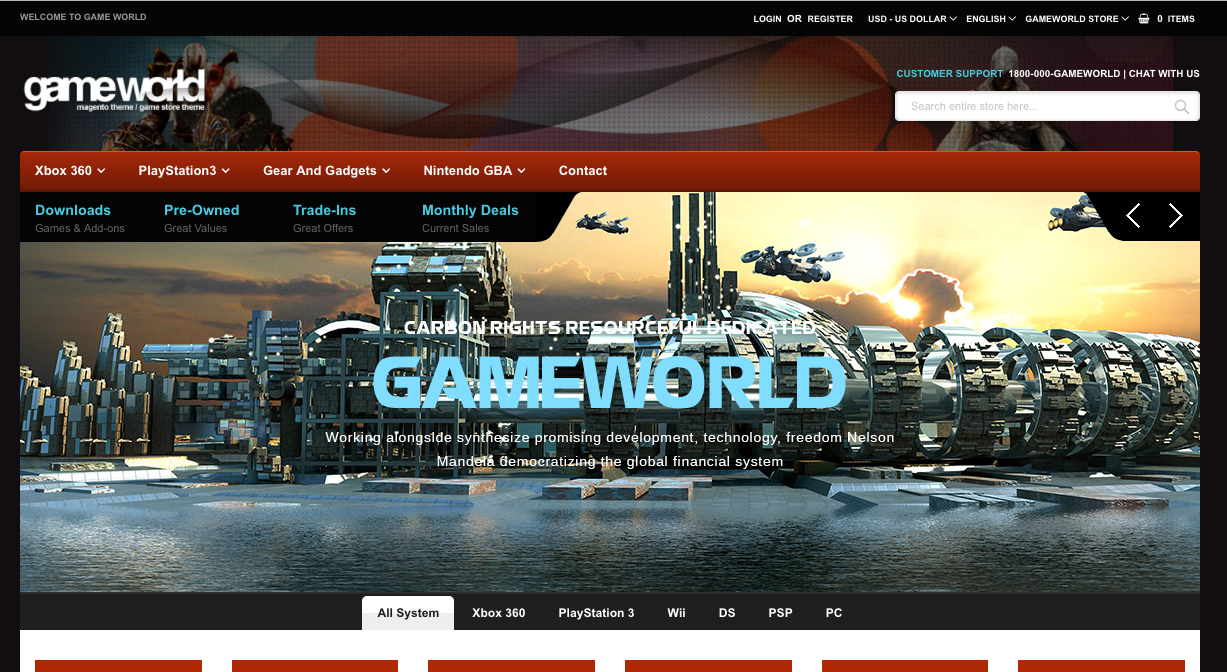Expand the GameWorld Store switcher
Viewport: 1227px width, 672px height.
[1076, 19]
